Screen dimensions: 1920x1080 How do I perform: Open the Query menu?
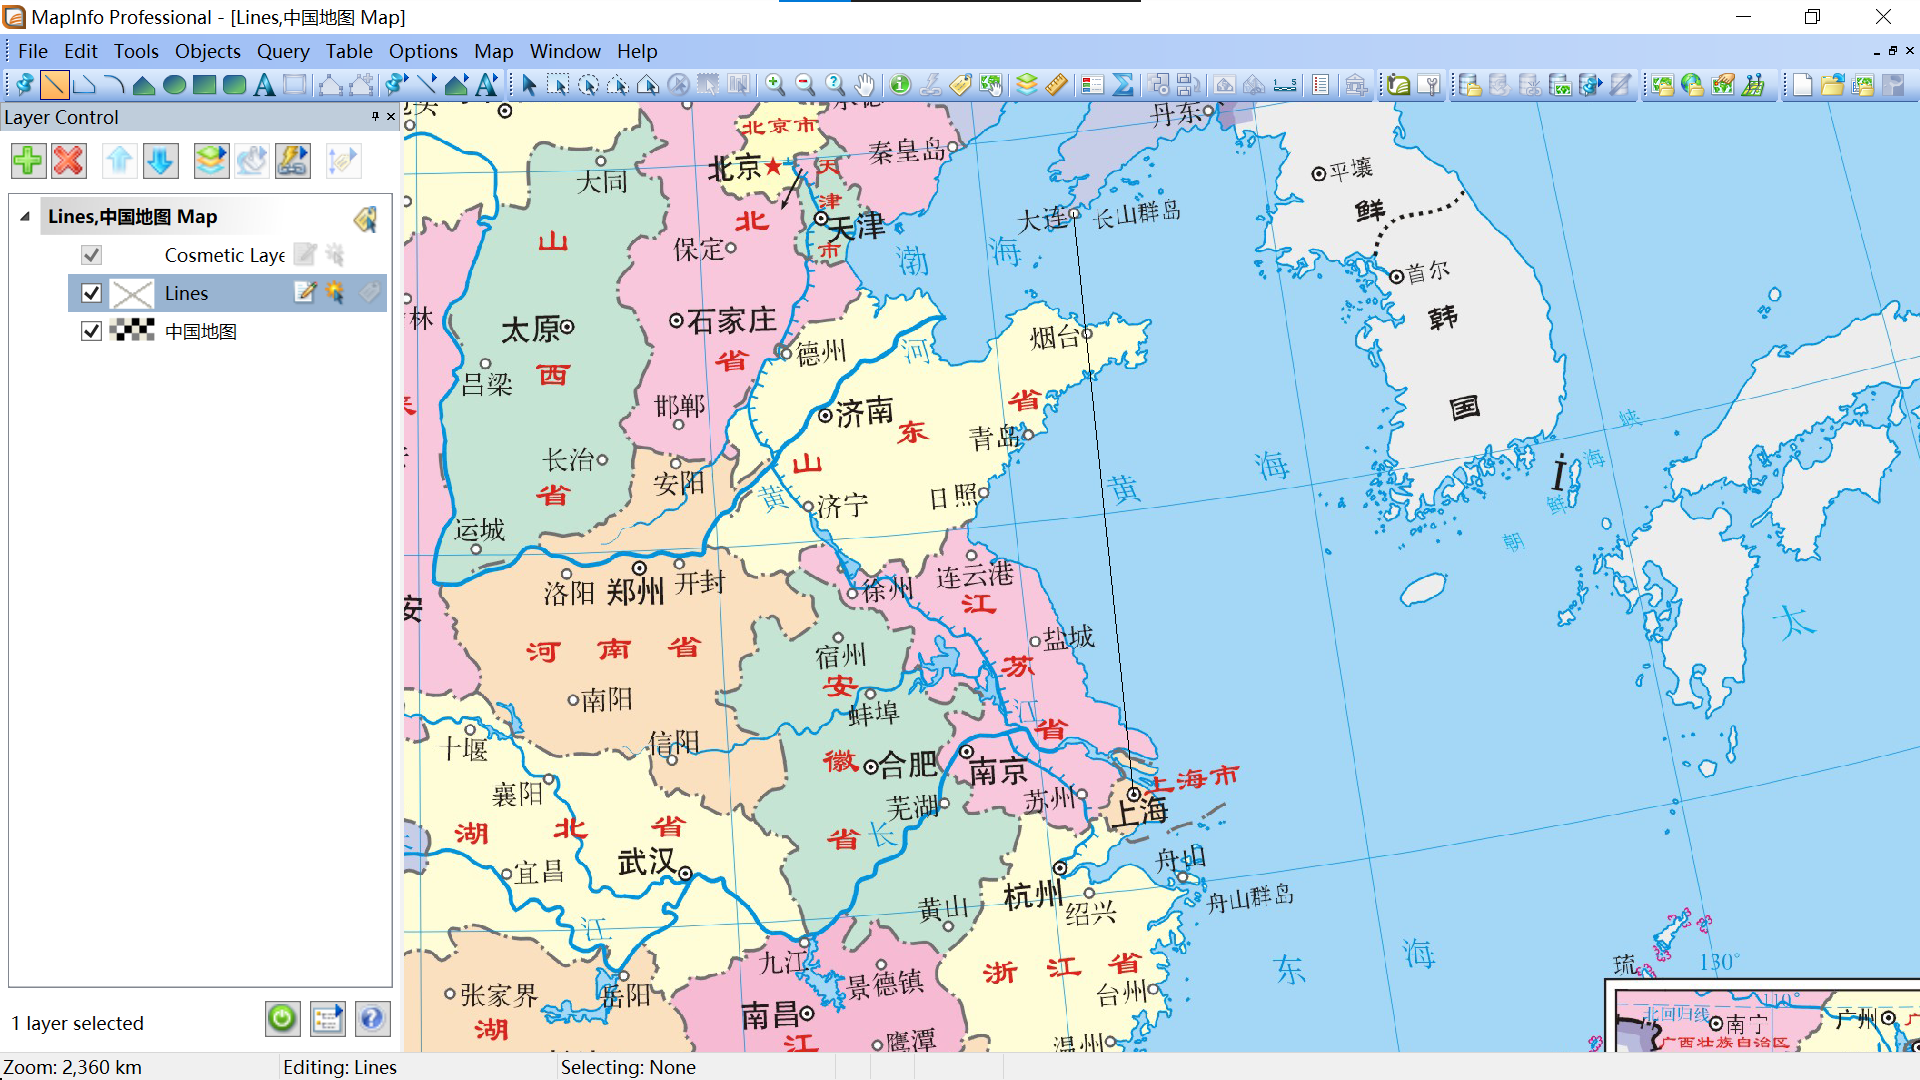282,51
